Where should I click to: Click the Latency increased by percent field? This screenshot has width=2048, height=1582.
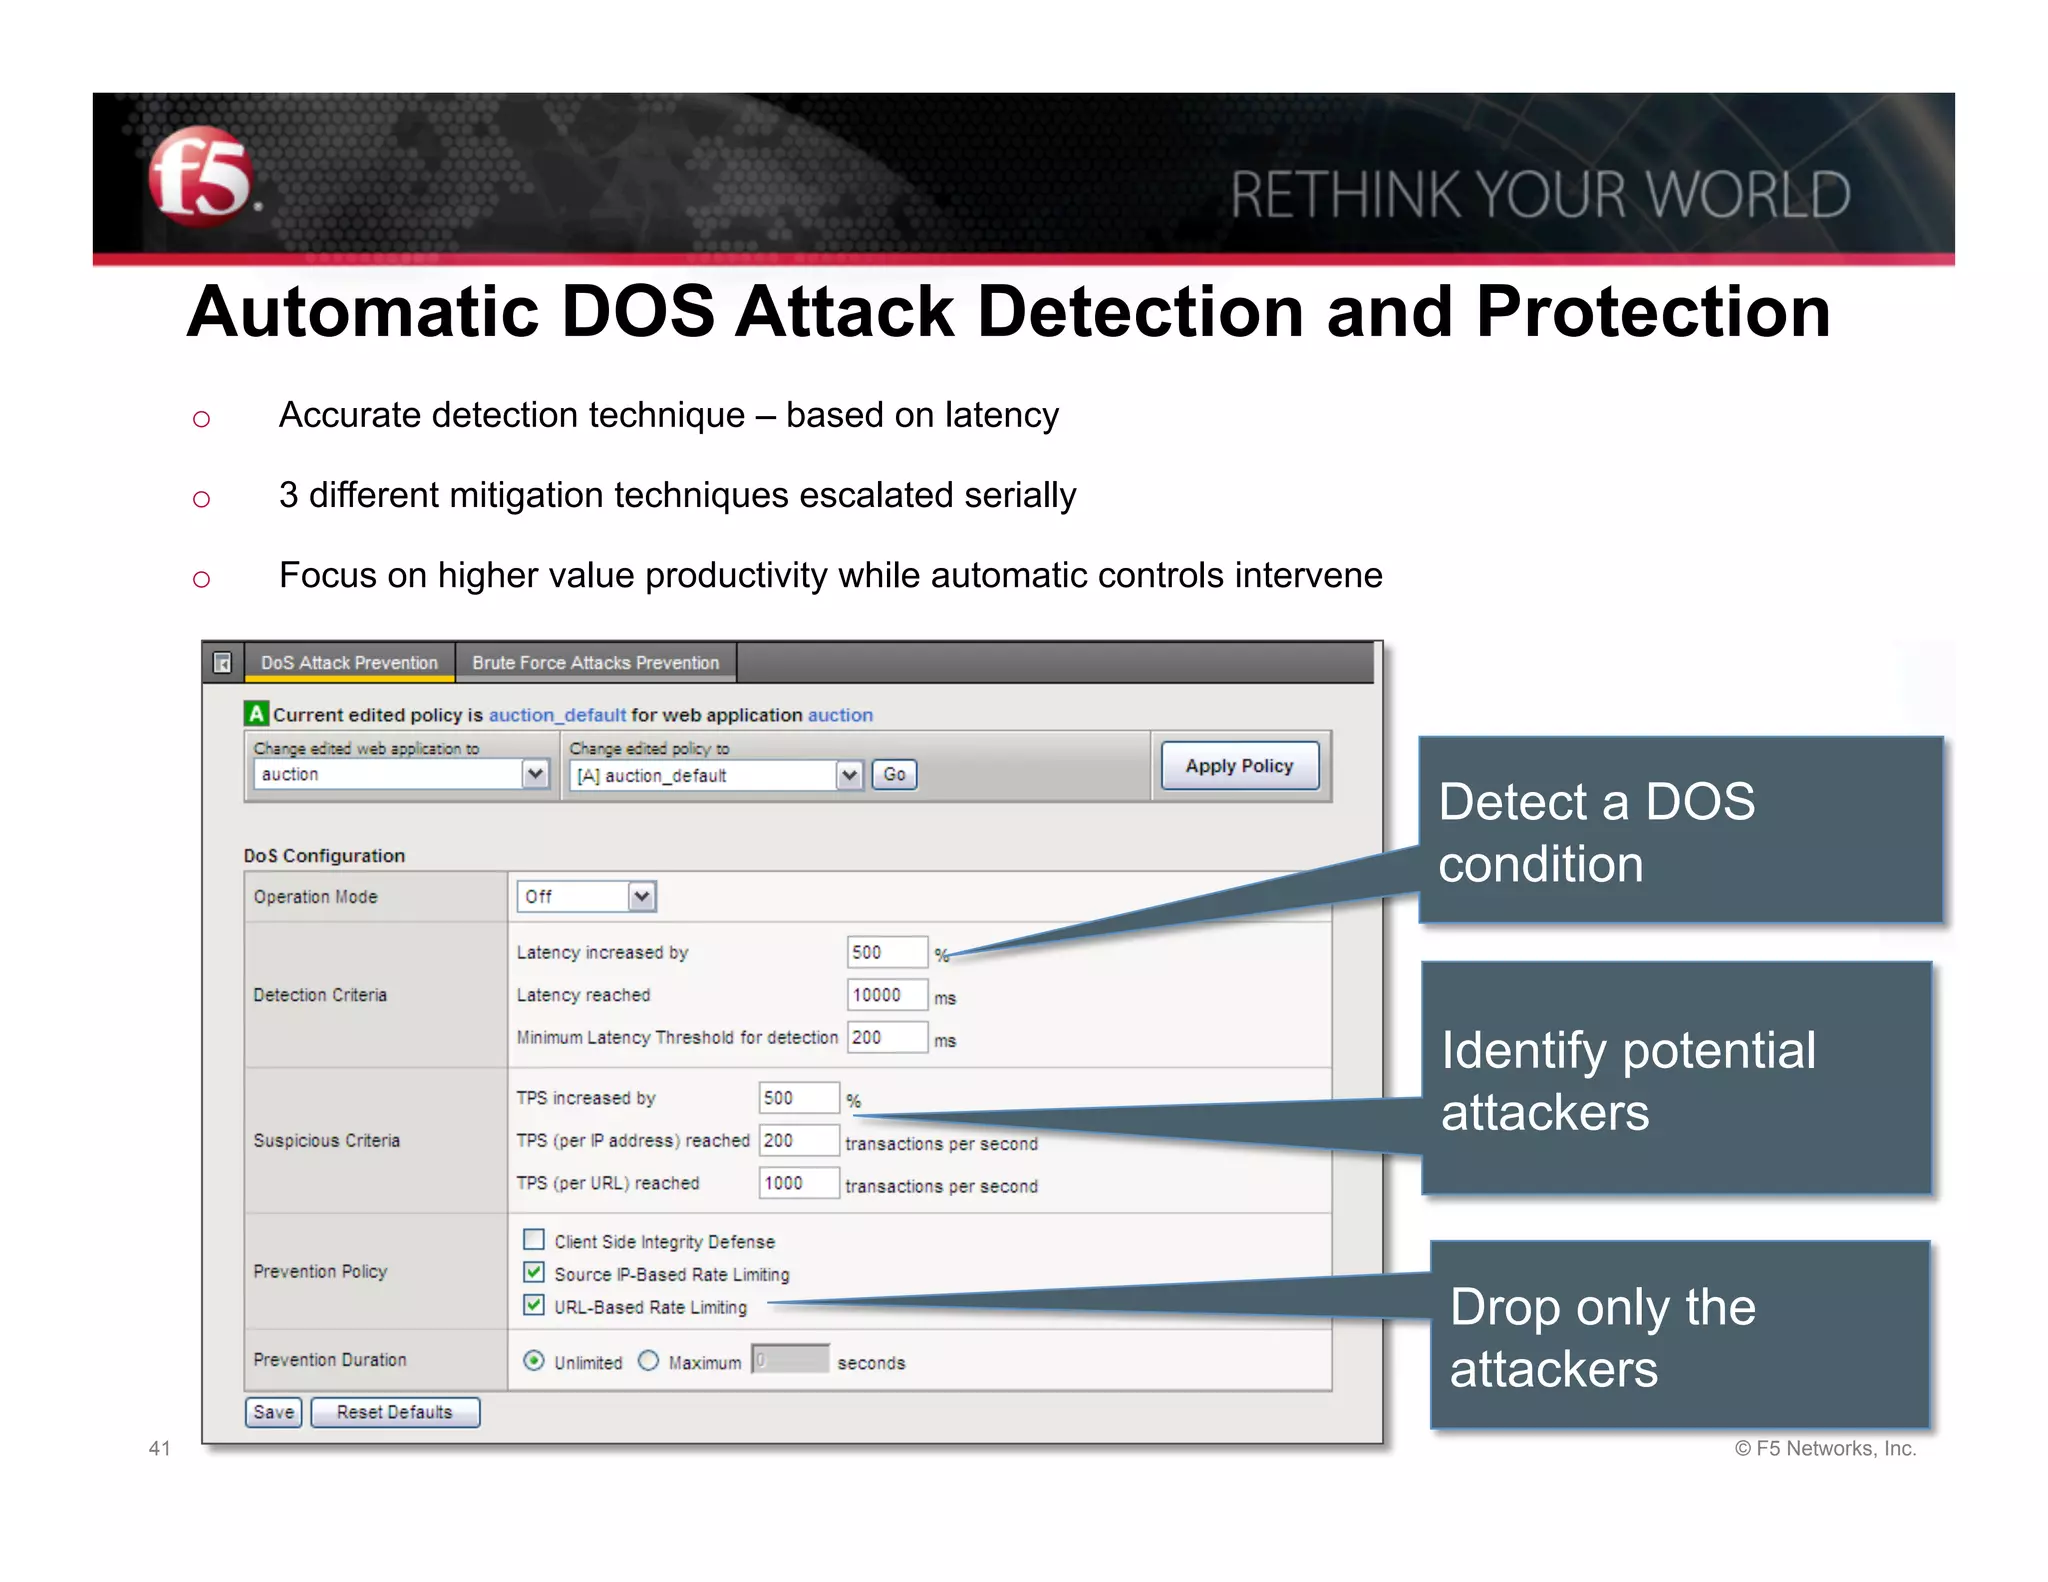tap(887, 952)
